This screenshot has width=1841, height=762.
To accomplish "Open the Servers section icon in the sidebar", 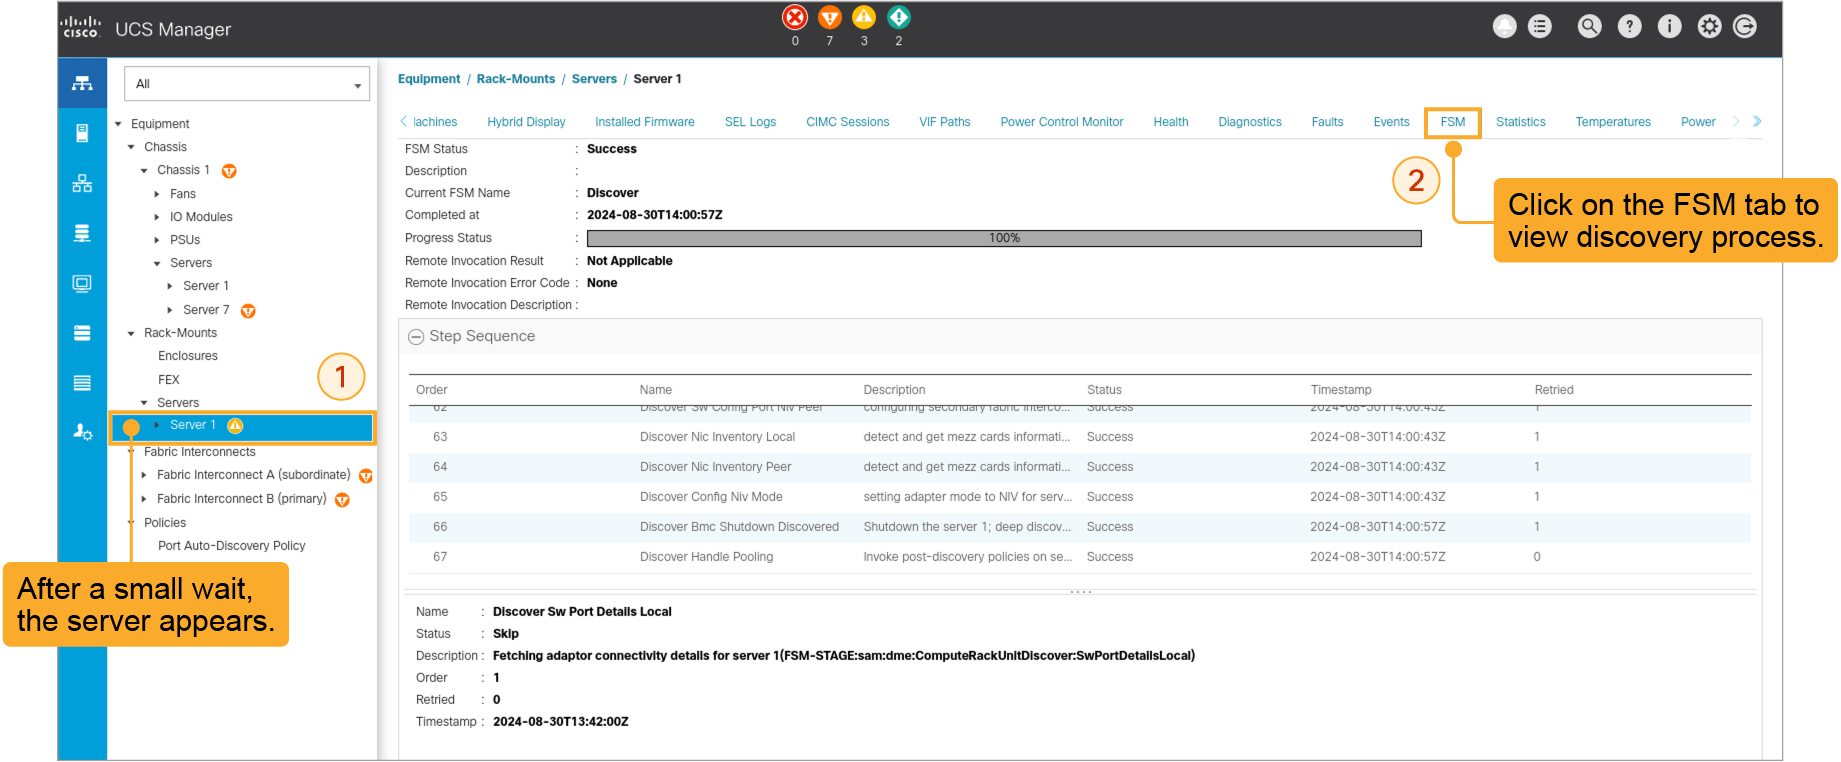I will coord(82,133).
